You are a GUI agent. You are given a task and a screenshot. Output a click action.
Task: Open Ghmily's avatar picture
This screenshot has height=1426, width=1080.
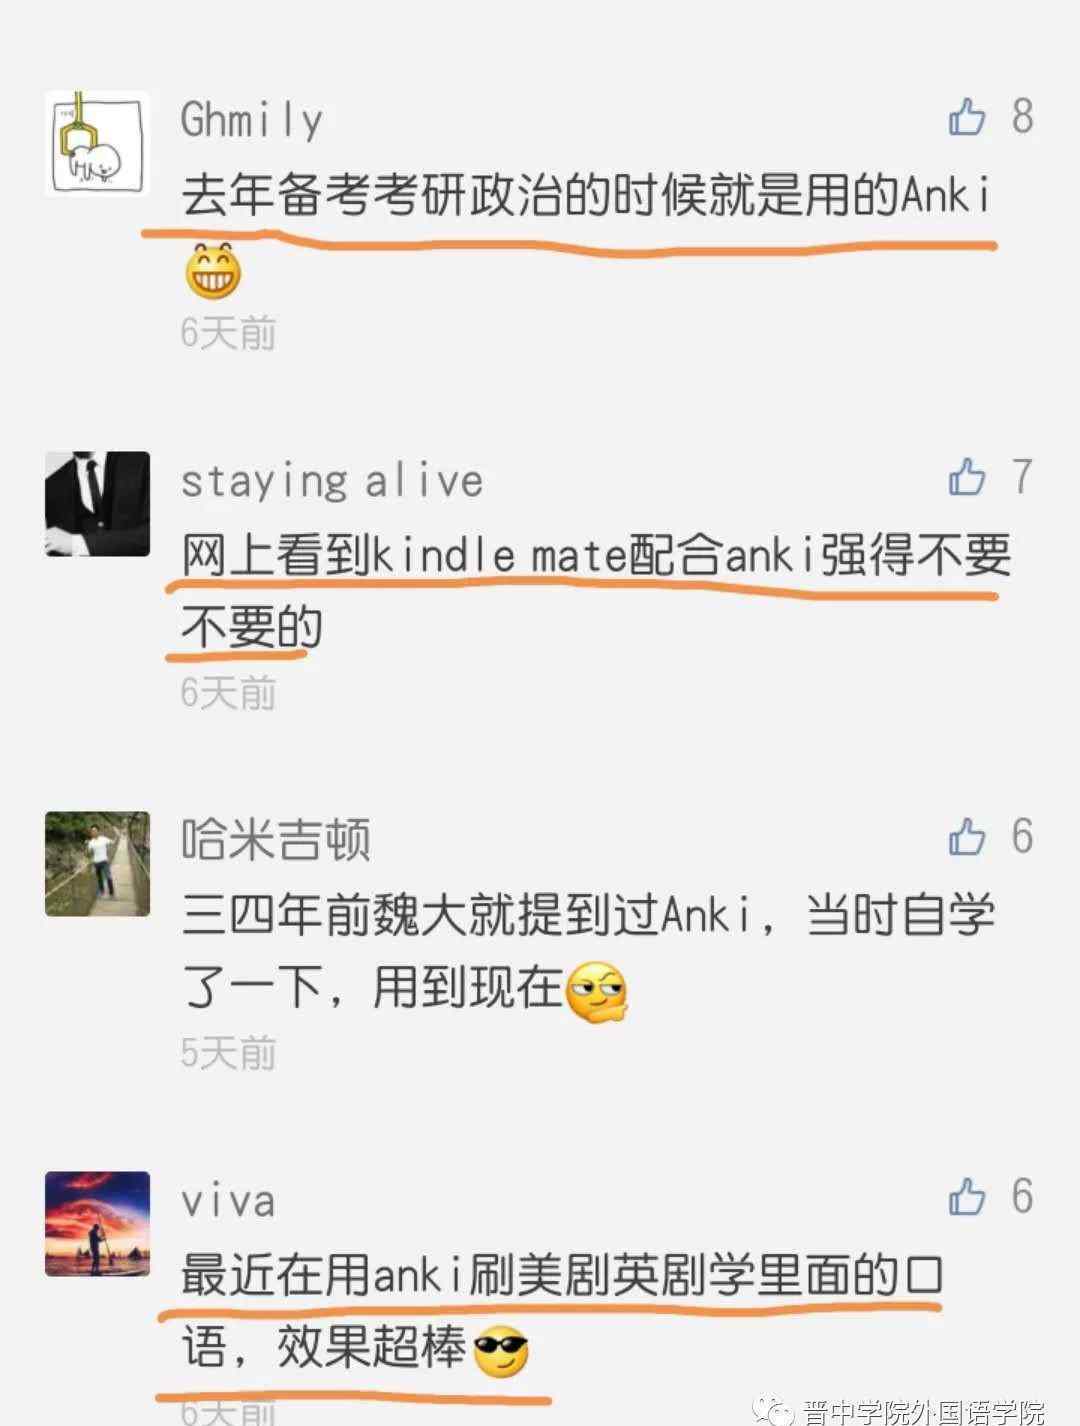click(x=97, y=144)
